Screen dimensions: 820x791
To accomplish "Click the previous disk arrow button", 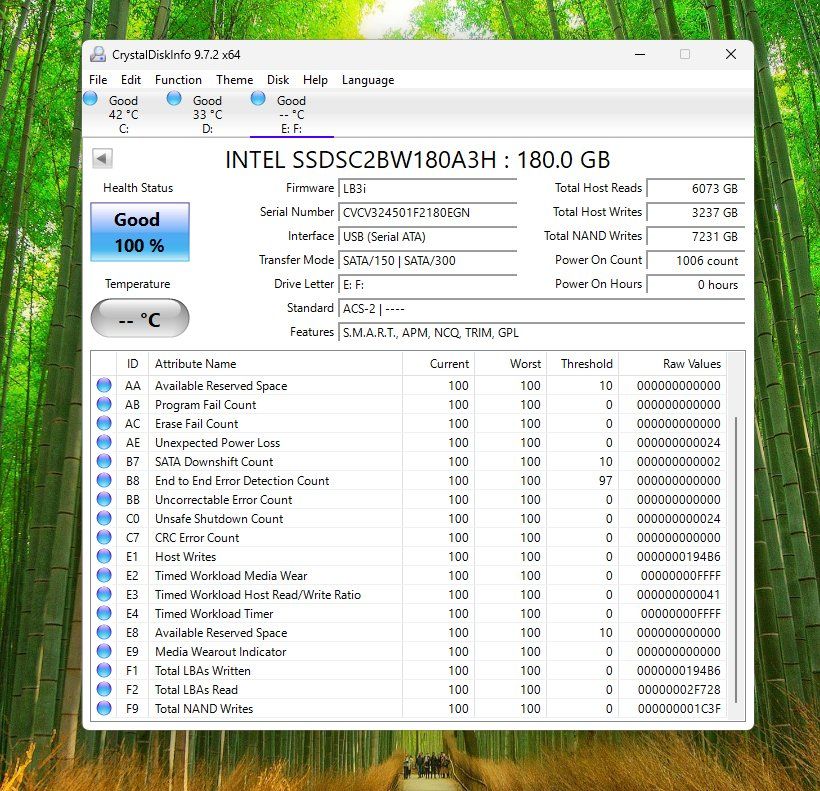I will click(x=102, y=158).
